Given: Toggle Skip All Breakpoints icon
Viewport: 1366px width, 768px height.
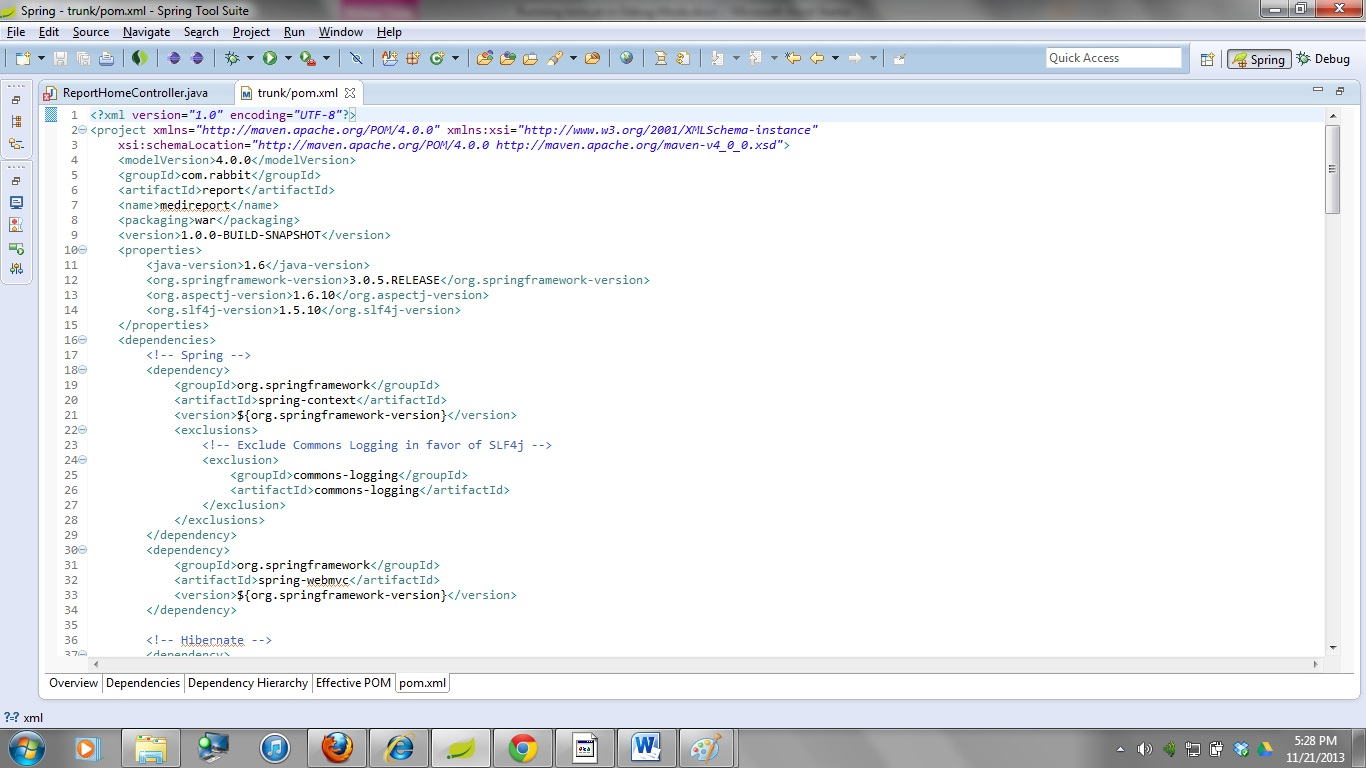Looking at the screenshot, I should tap(355, 58).
